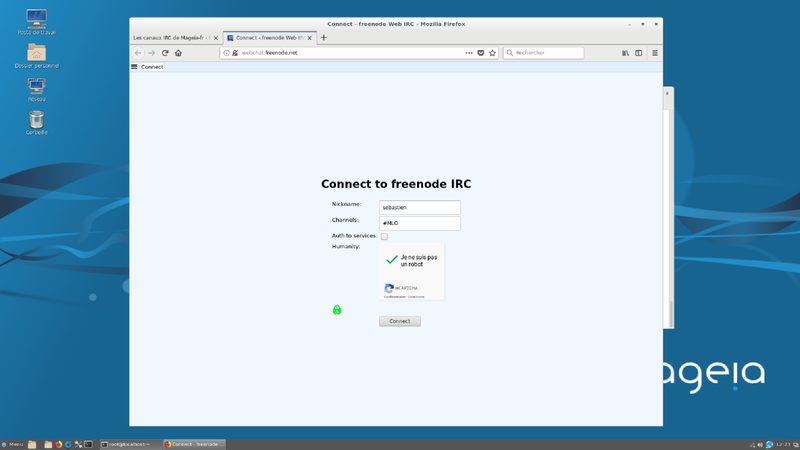This screenshot has height=450, width=800.
Task: Open the volume control in system tray
Action: [760, 445]
